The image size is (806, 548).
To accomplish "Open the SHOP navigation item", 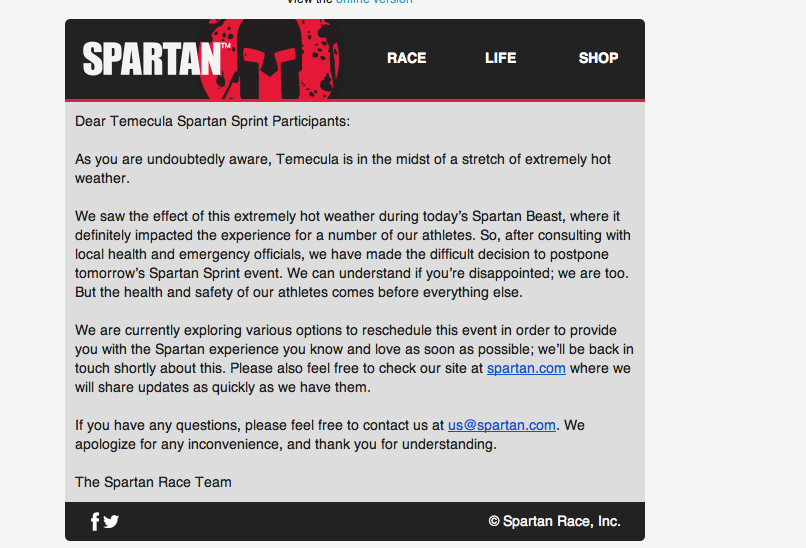I will pos(598,58).
